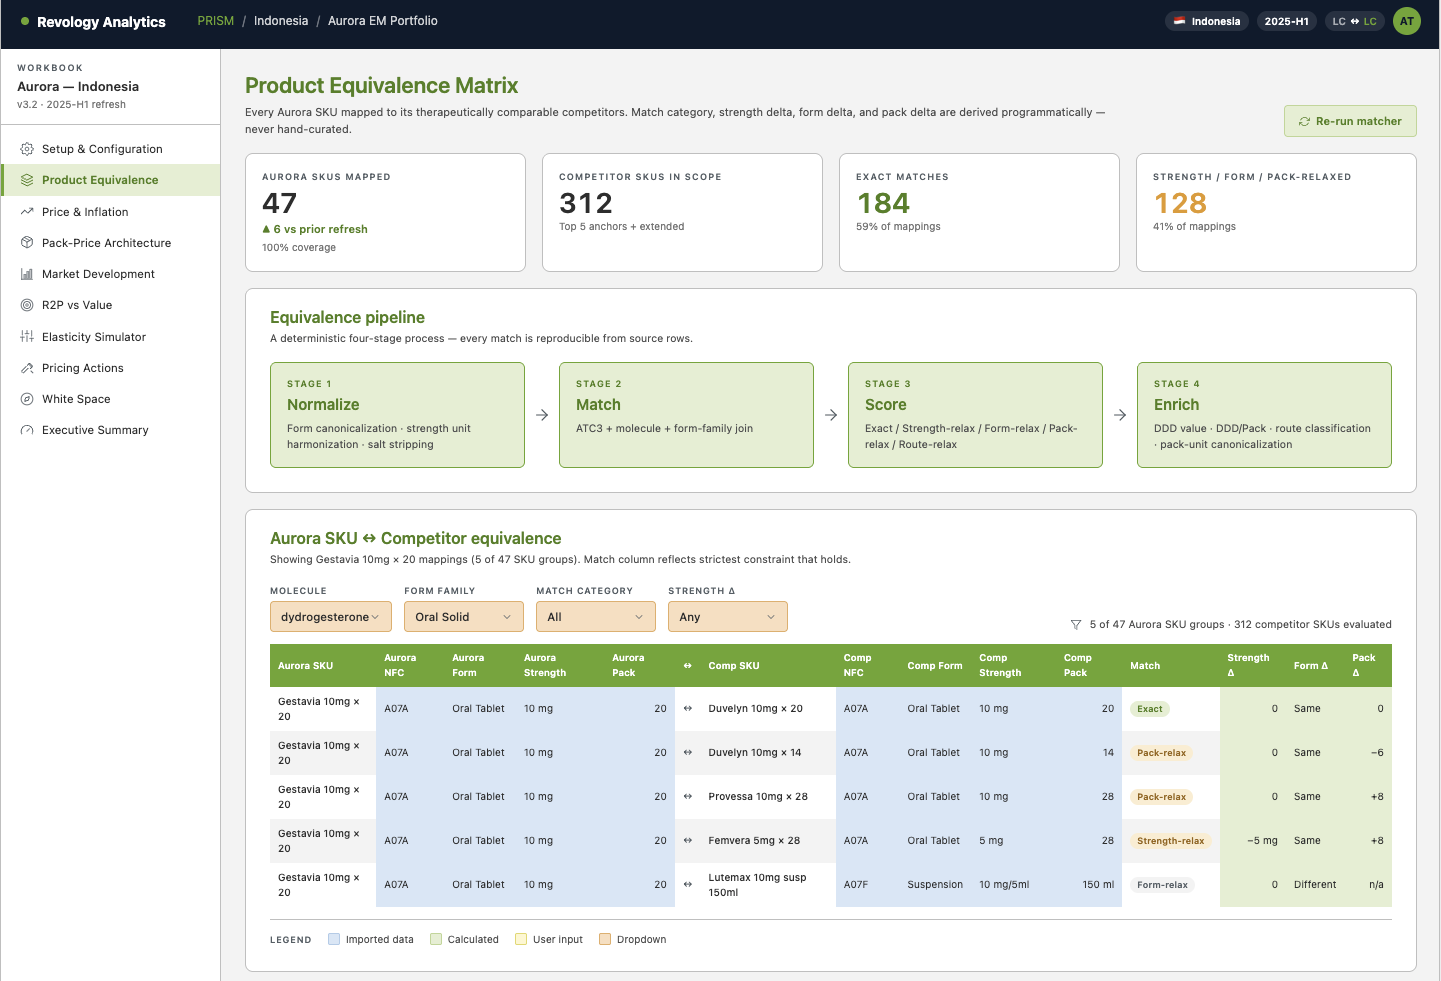
Task: Click the Exact match badge
Action: [x=1150, y=709]
